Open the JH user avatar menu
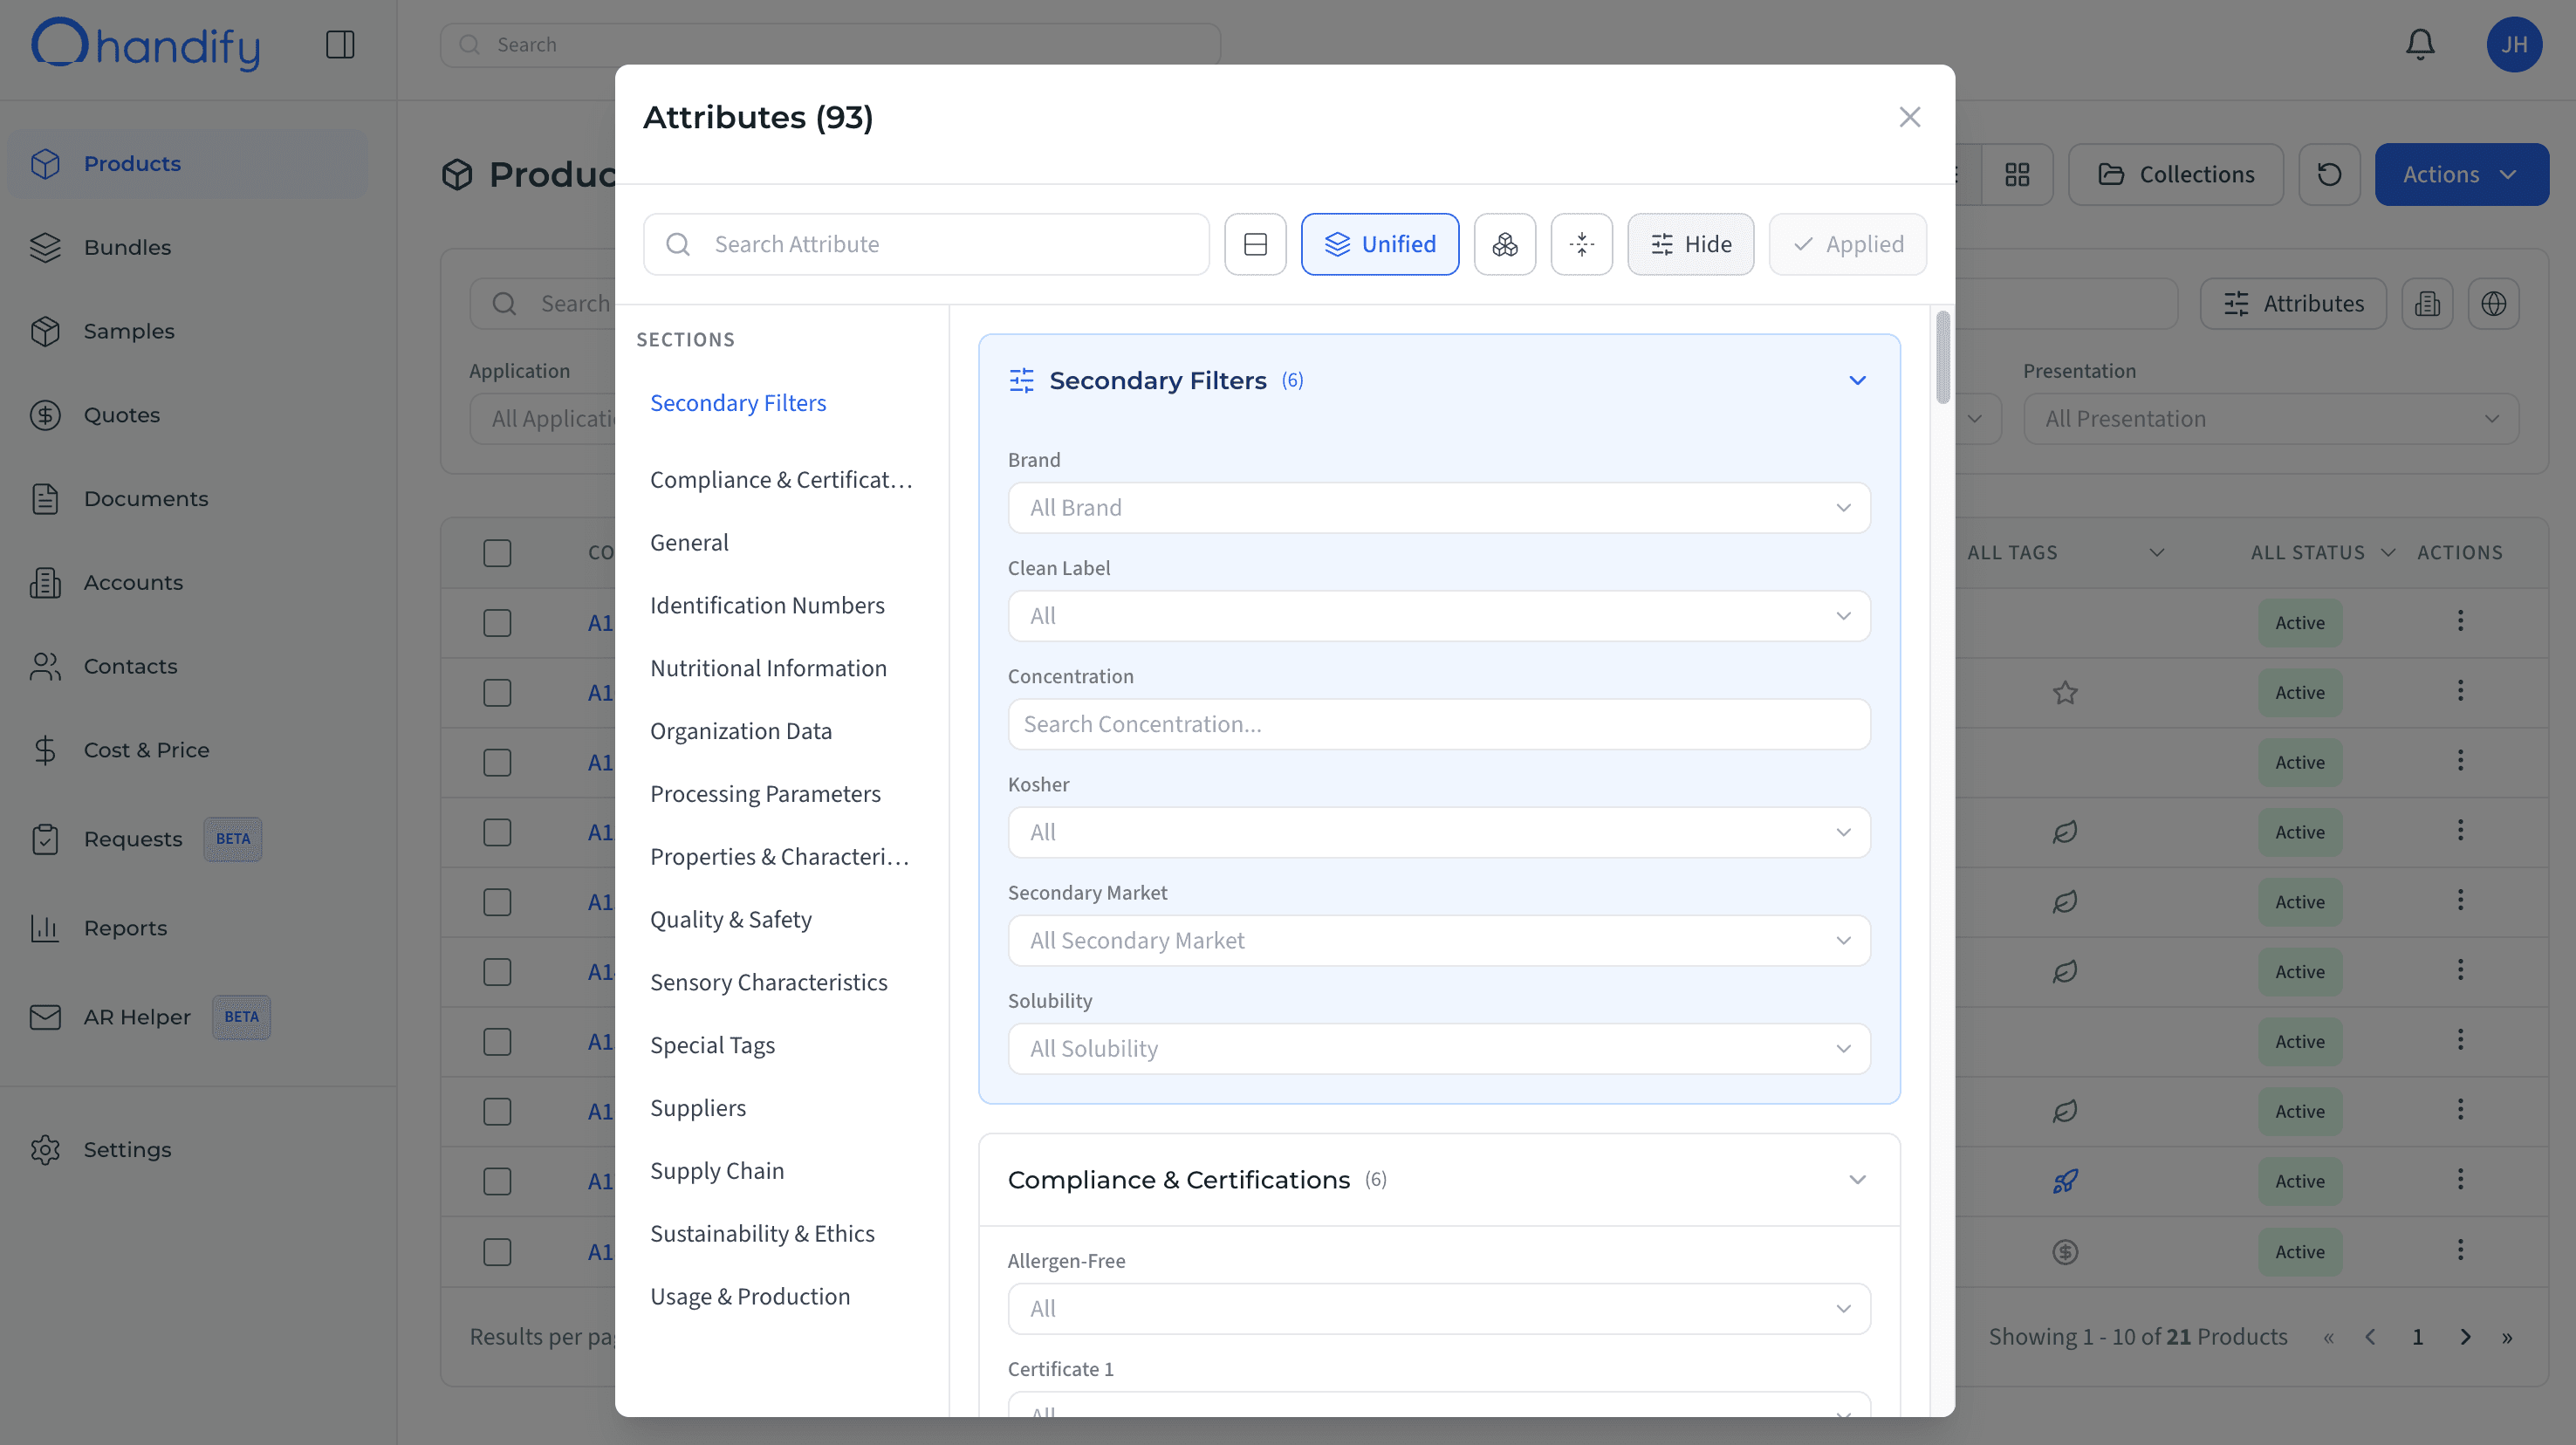The height and width of the screenshot is (1445, 2576). 2514,44
